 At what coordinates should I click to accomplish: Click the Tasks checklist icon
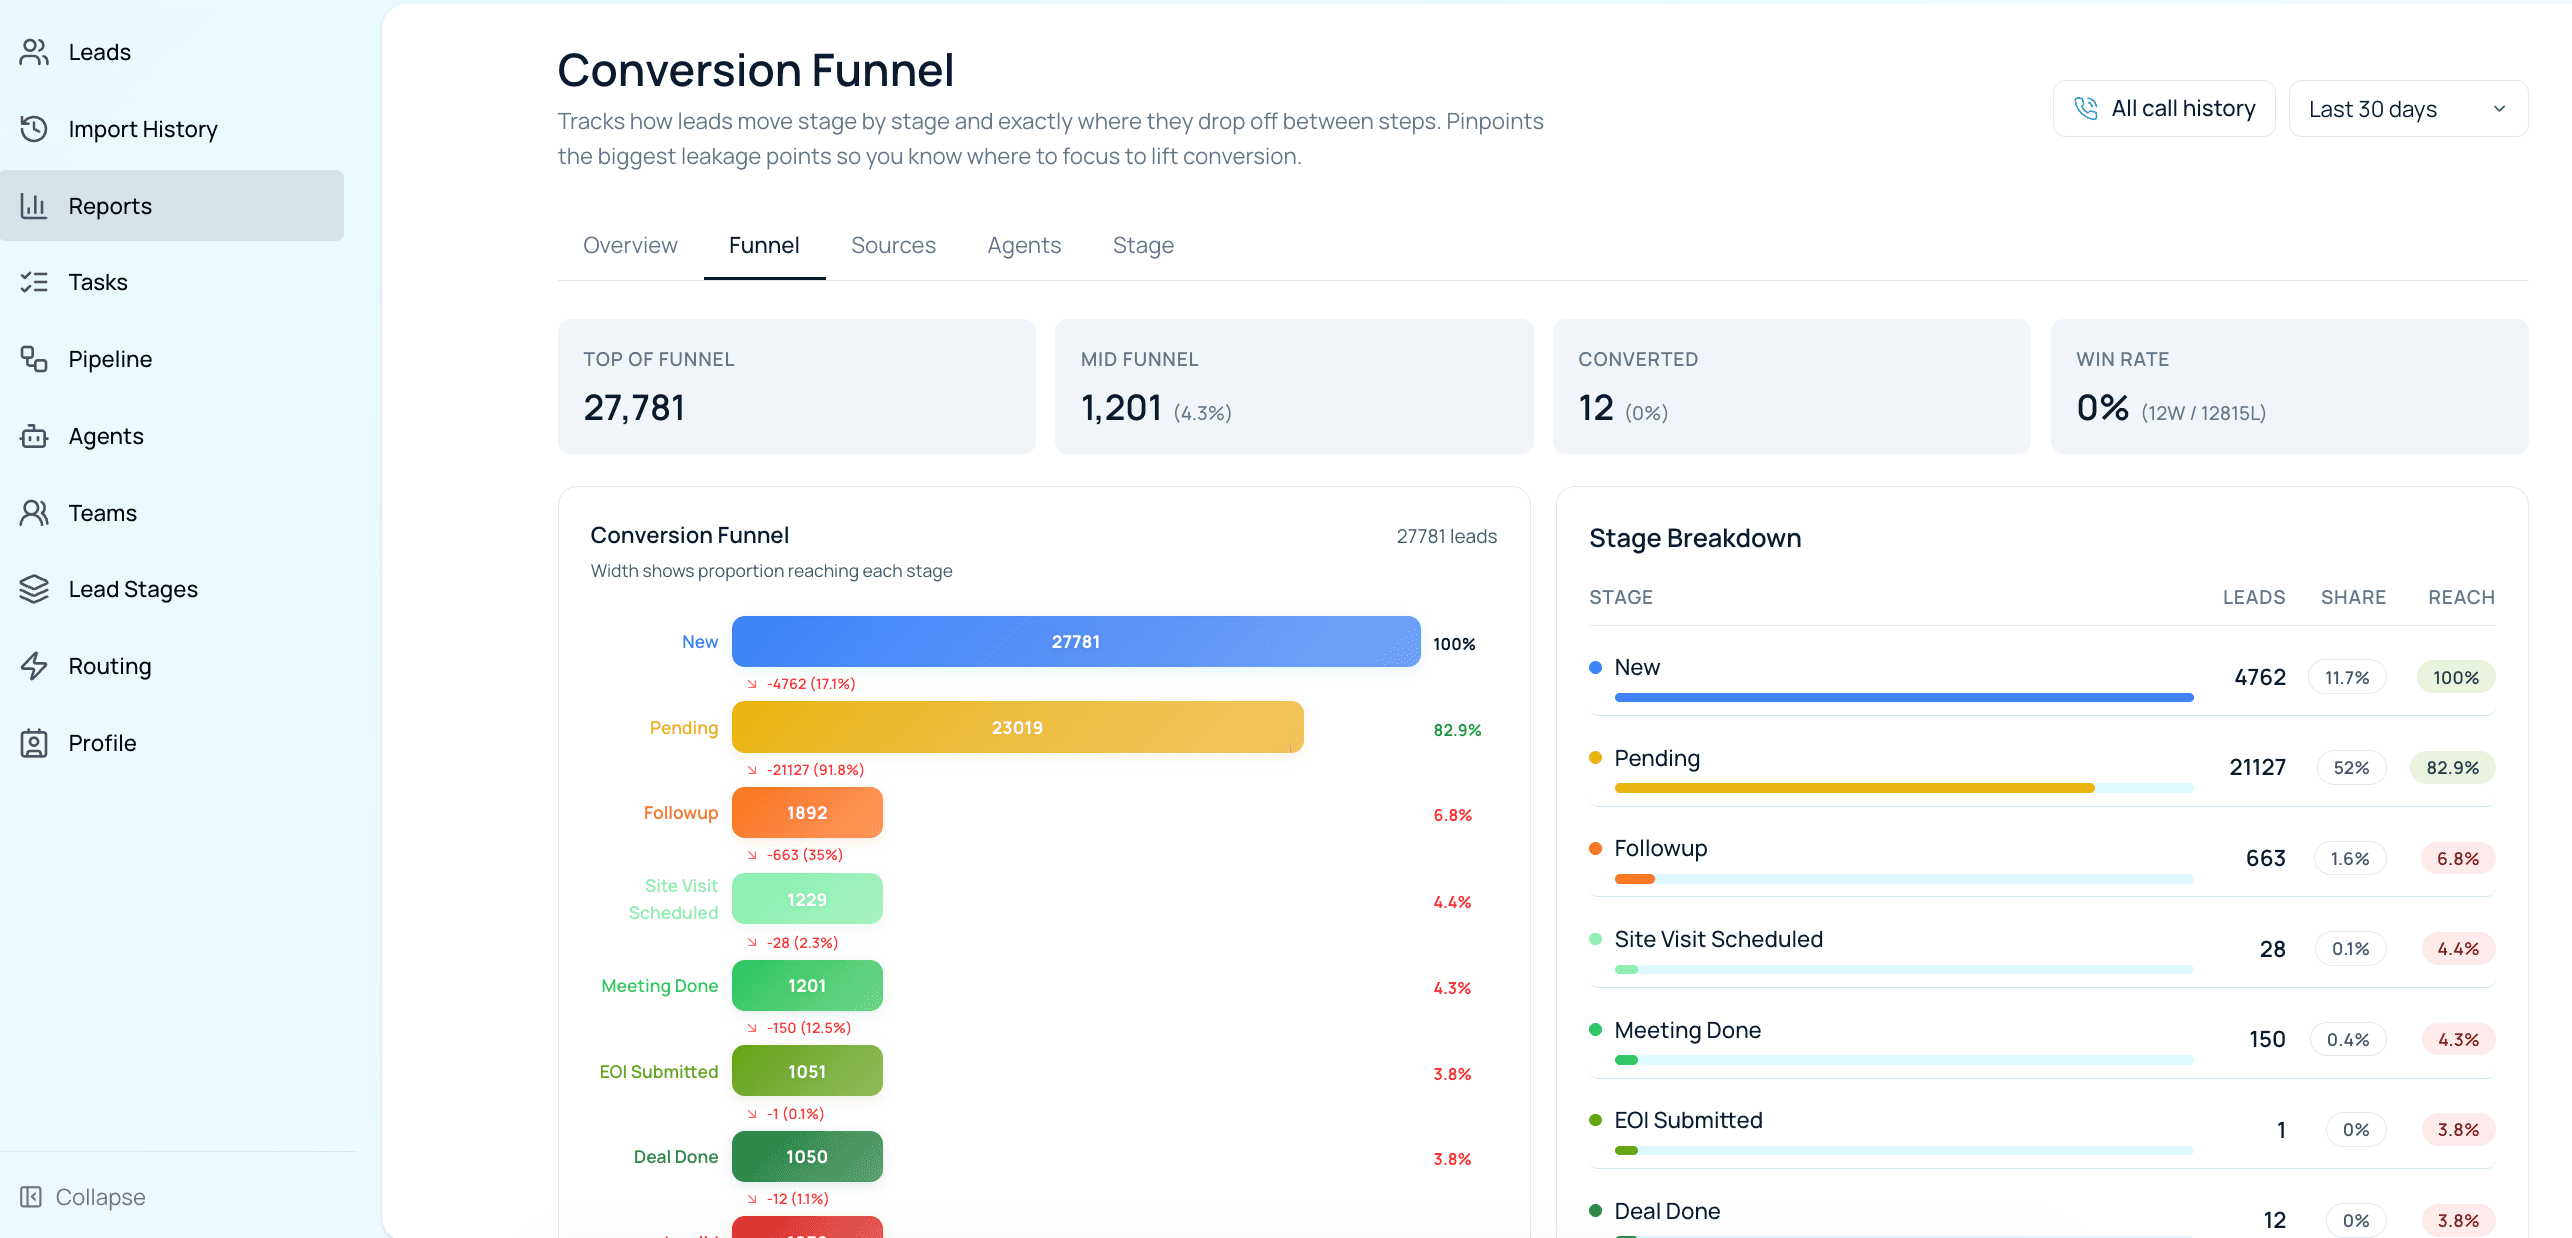point(34,282)
